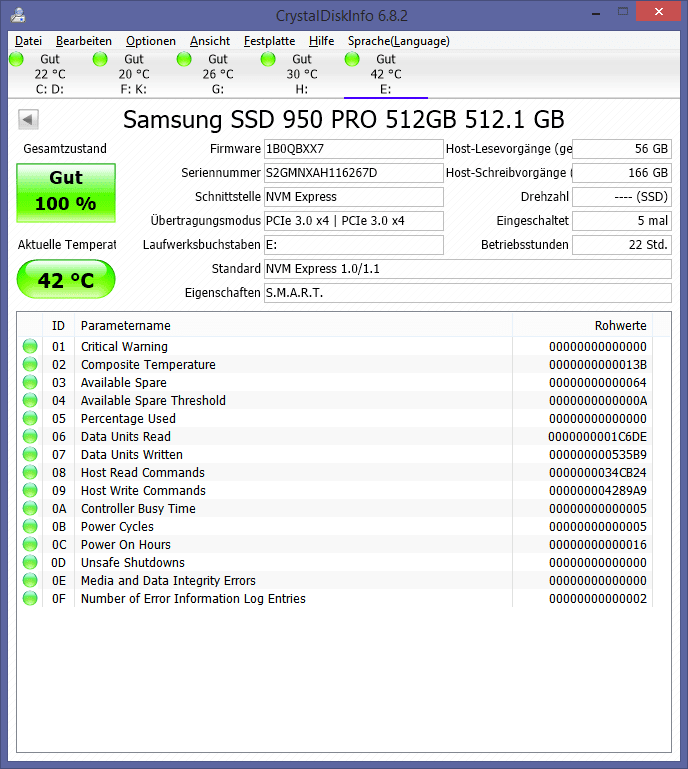Open the Hilfe menu
This screenshot has width=688, height=769.
[322, 41]
